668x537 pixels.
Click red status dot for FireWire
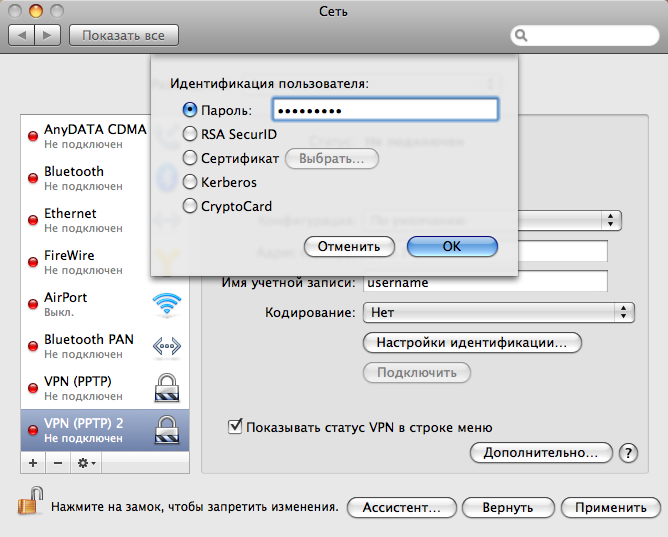[x=33, y=262]
